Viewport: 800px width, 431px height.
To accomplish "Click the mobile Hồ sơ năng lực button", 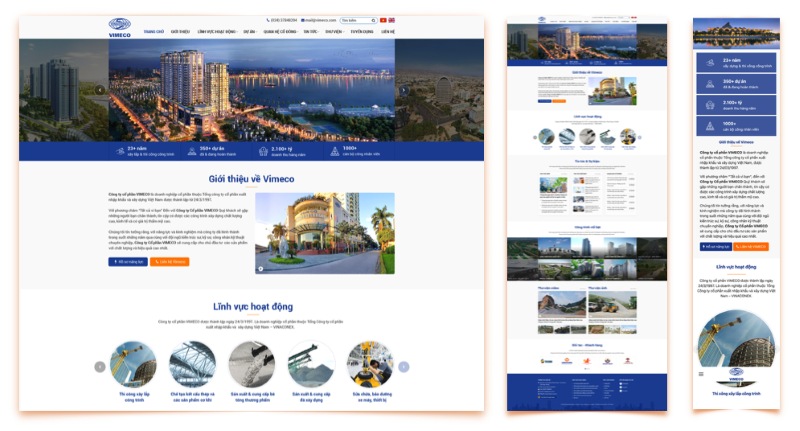I will (x=716, y=247).
